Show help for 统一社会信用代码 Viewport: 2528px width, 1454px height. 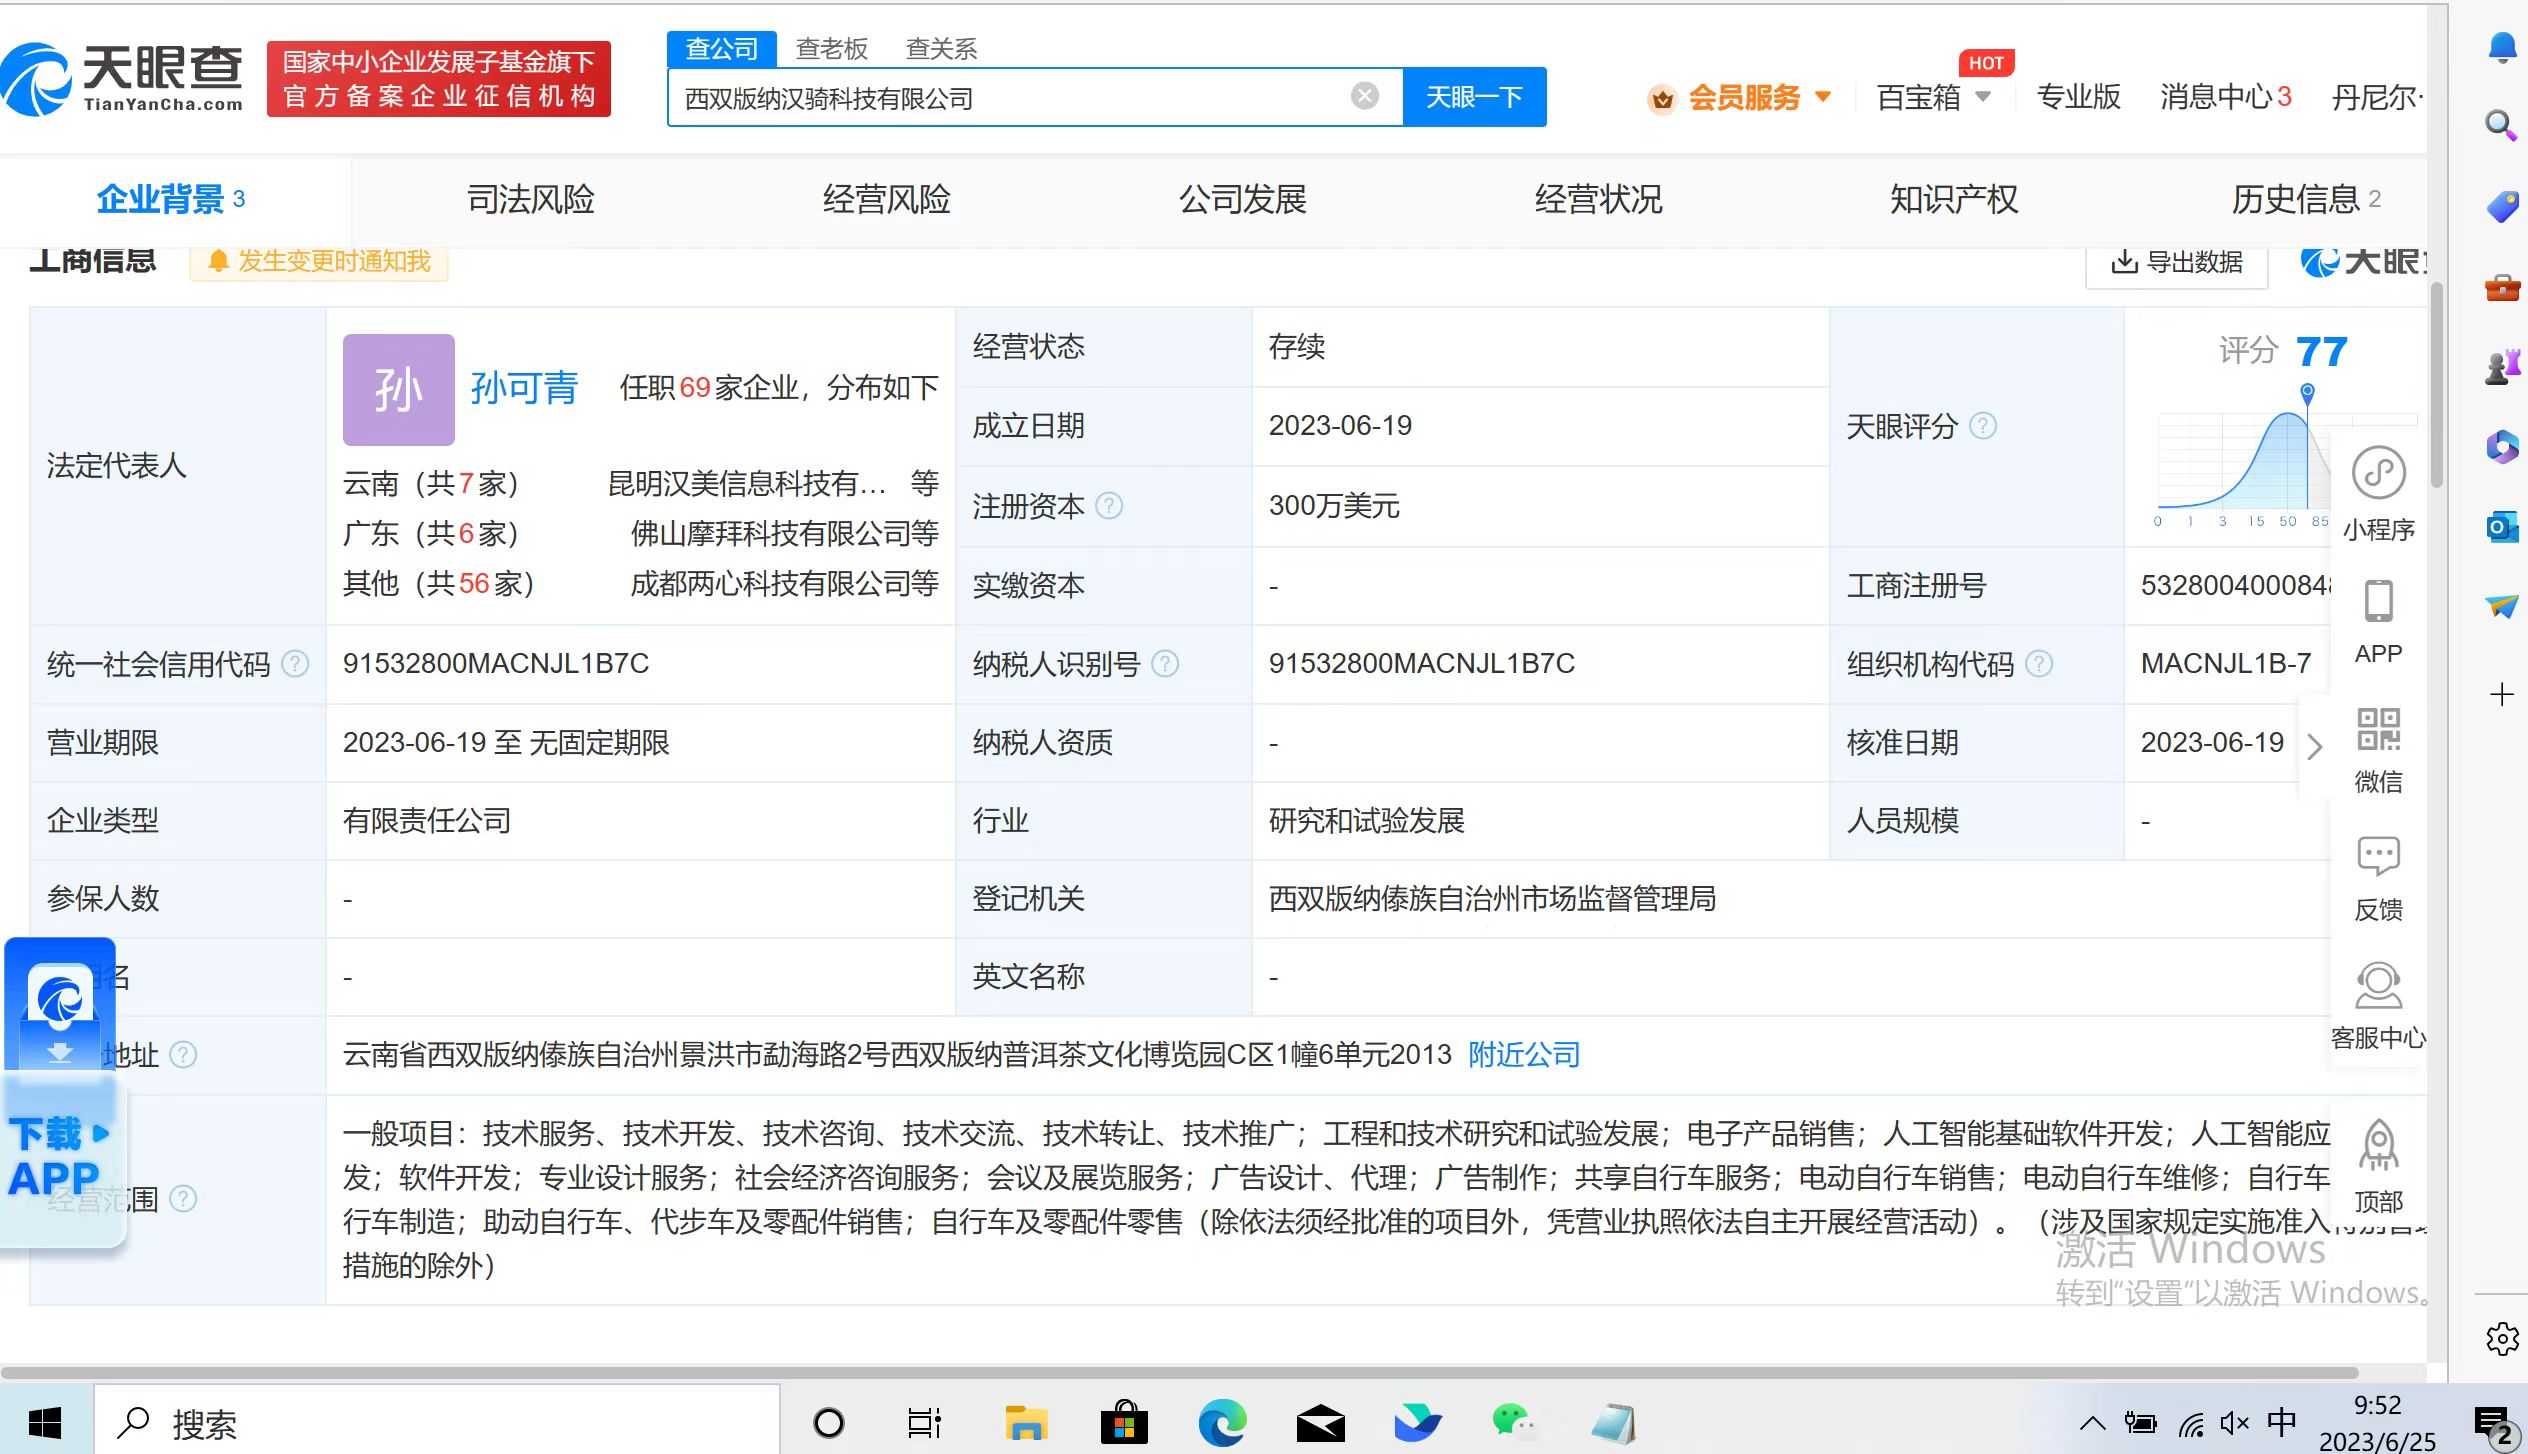pyautogui.click(x=295, y=664)
